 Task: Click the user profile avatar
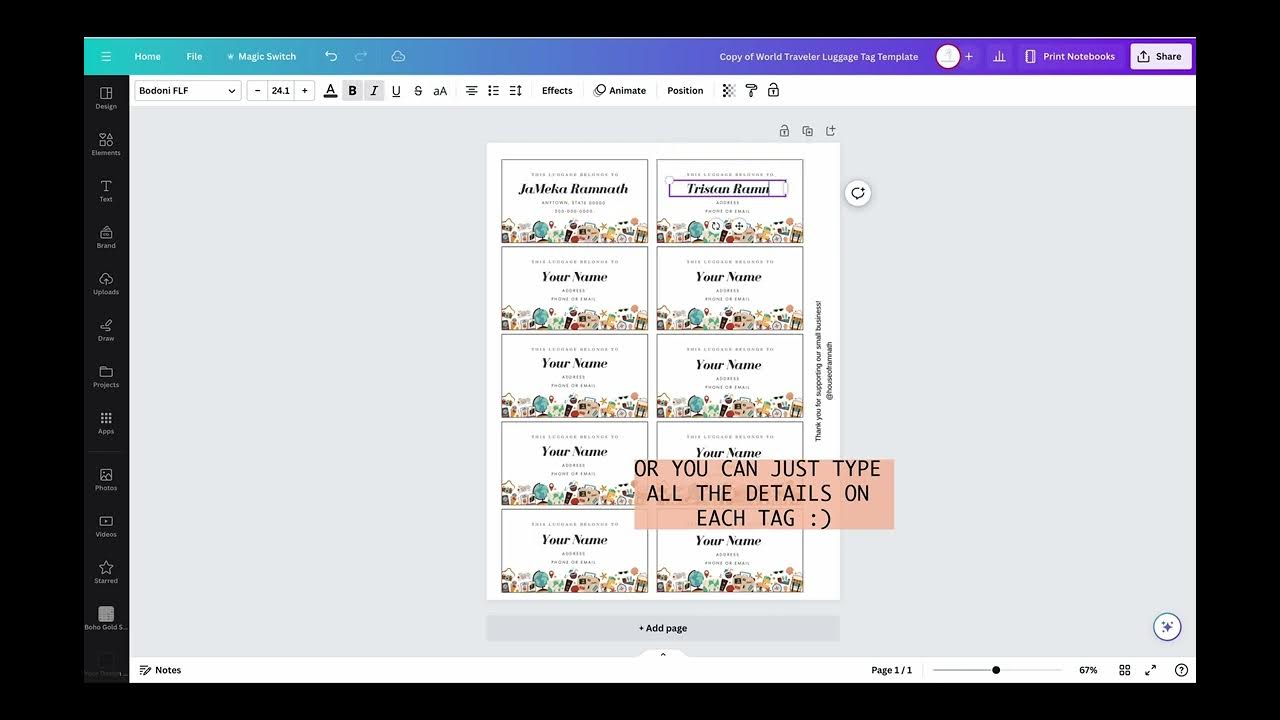(x=947, y=57)
